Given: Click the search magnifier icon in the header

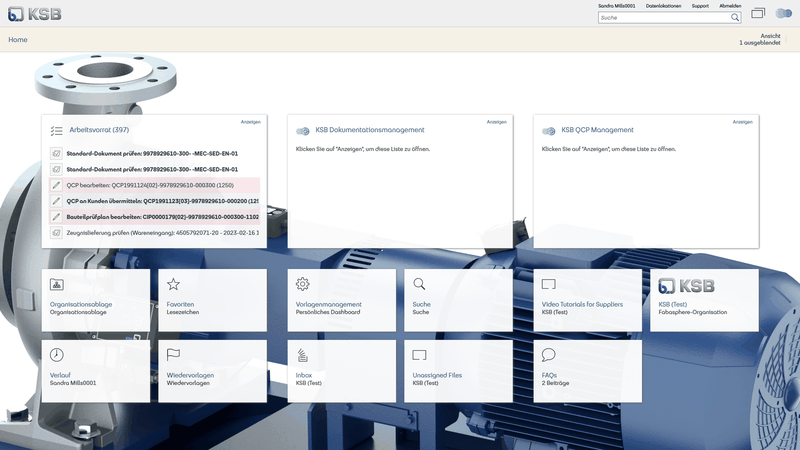Looking at the screenshot, I should pyautogui.click(x=735, y=17).
